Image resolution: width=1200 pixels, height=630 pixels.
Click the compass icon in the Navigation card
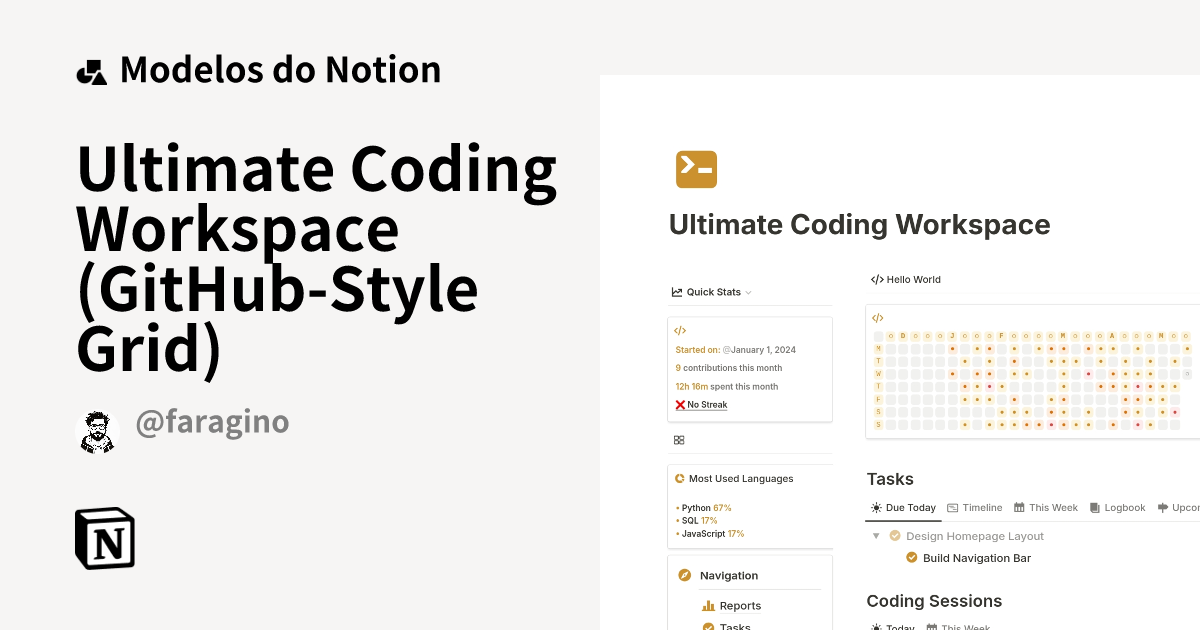[x=685, y=575]
